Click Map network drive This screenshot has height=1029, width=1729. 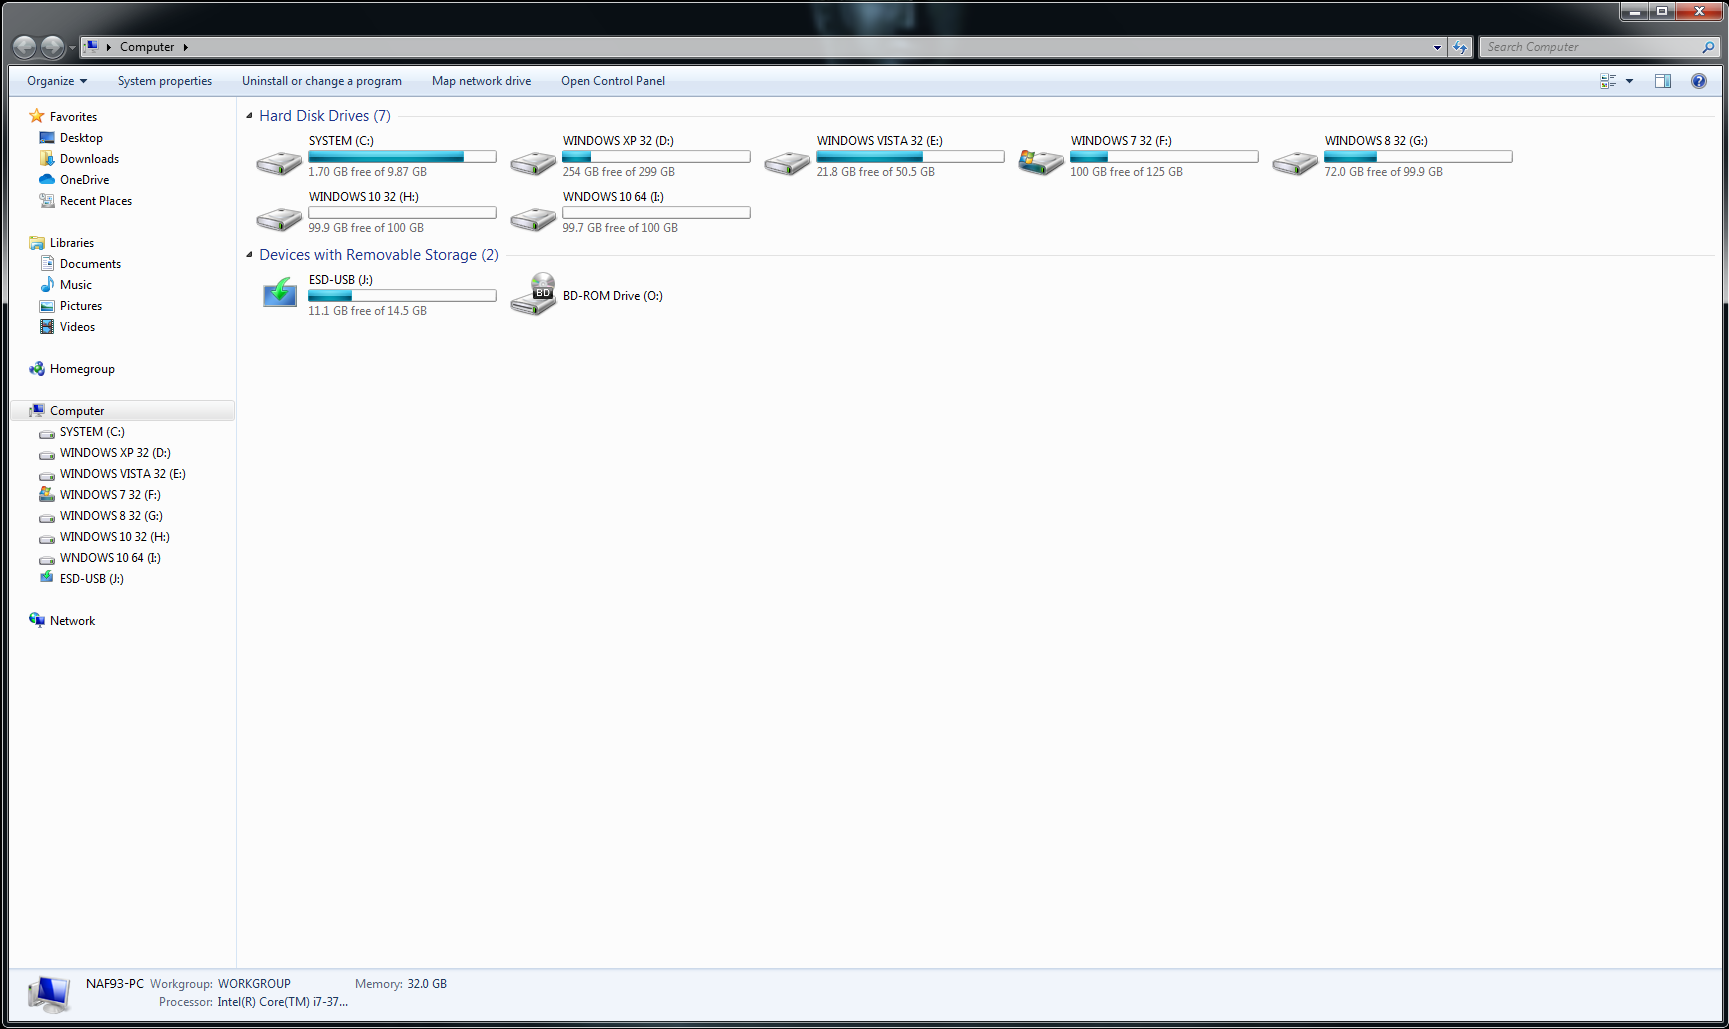coord(481,81)
